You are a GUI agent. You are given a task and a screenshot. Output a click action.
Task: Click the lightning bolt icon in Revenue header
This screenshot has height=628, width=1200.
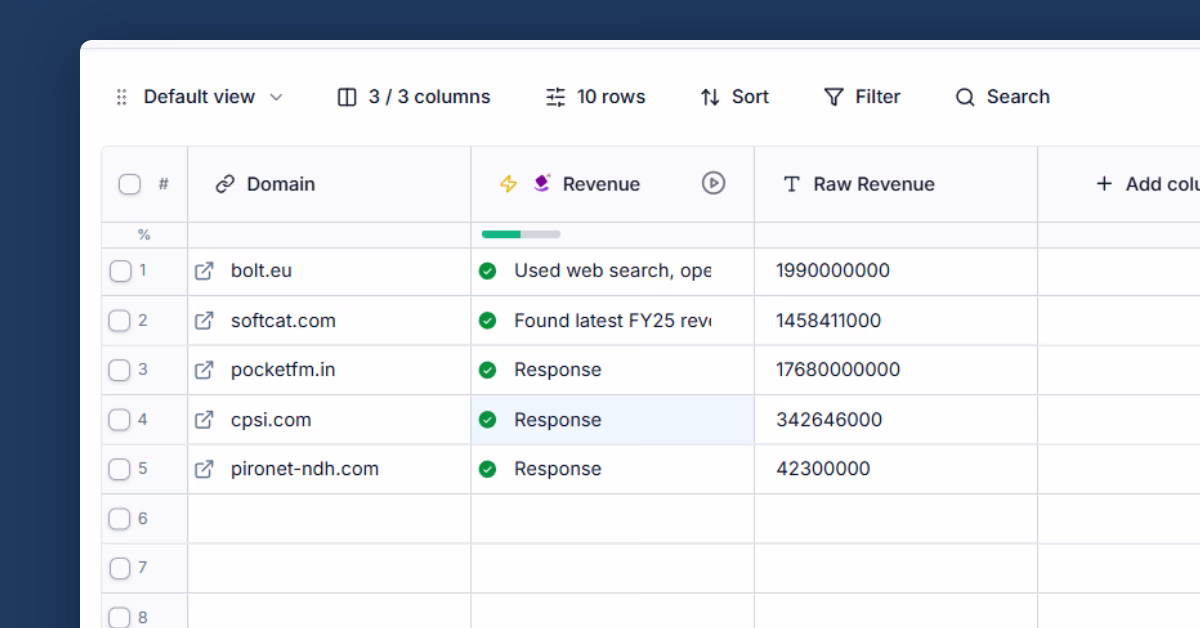point(508,184)
